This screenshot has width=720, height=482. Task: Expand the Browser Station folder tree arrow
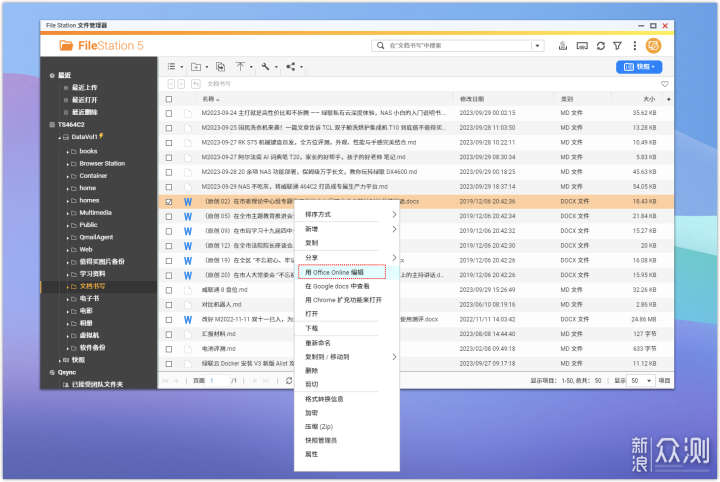pyautogui.click(x=68, y=164)
